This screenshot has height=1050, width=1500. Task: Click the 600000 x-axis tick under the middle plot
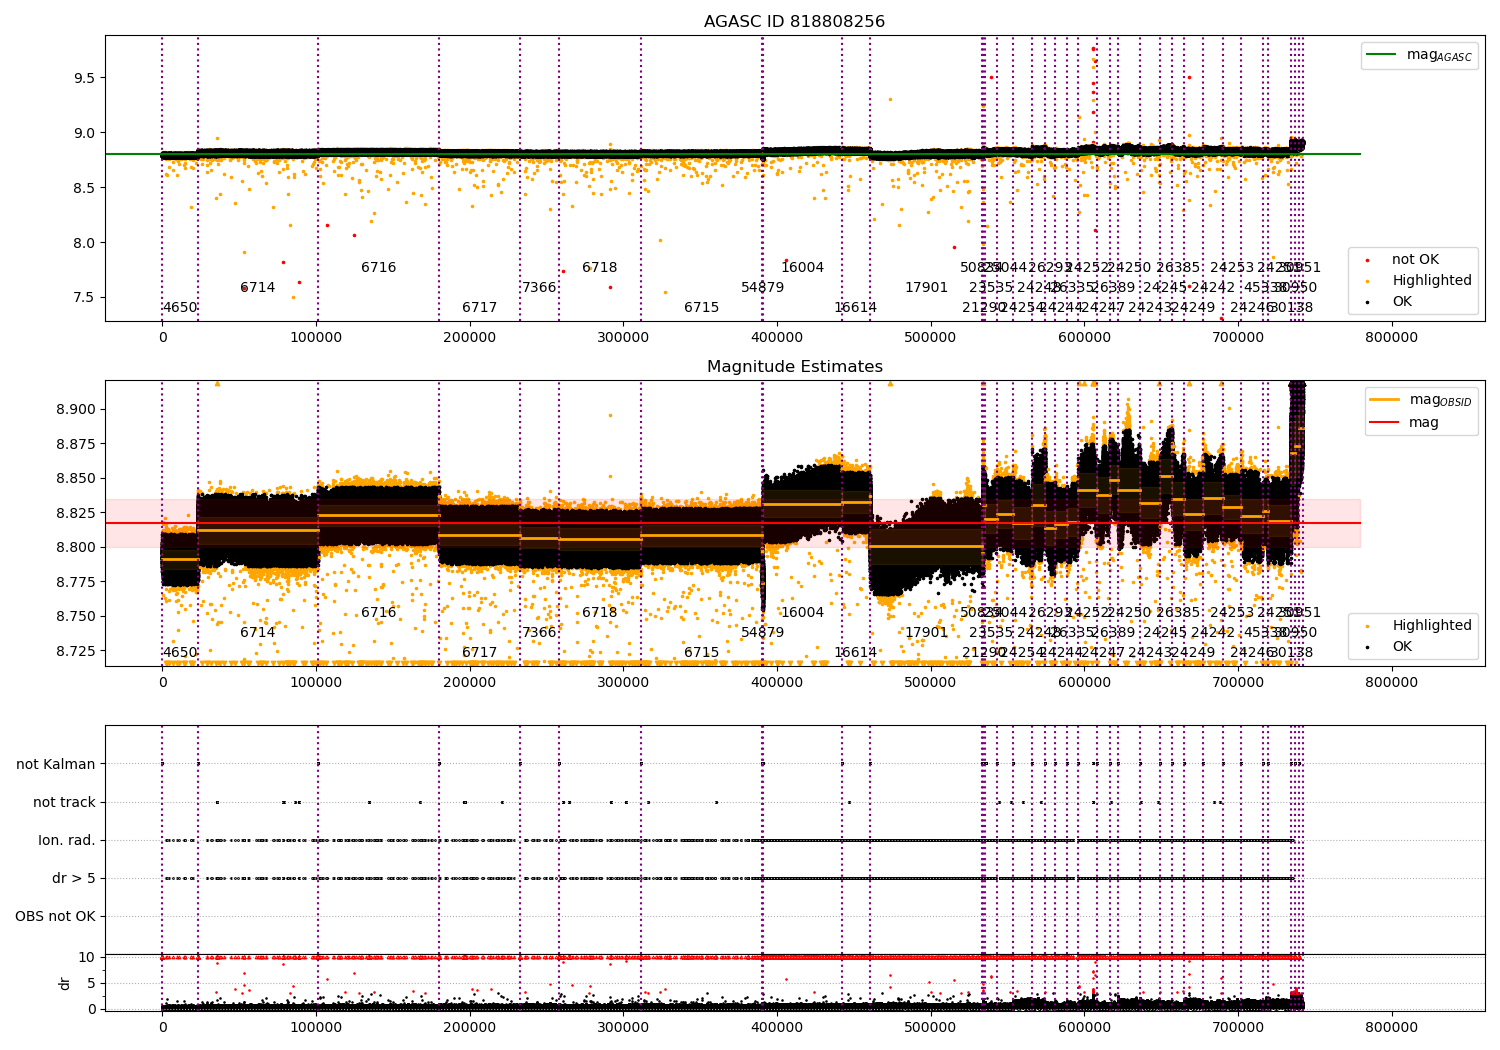1085,683
